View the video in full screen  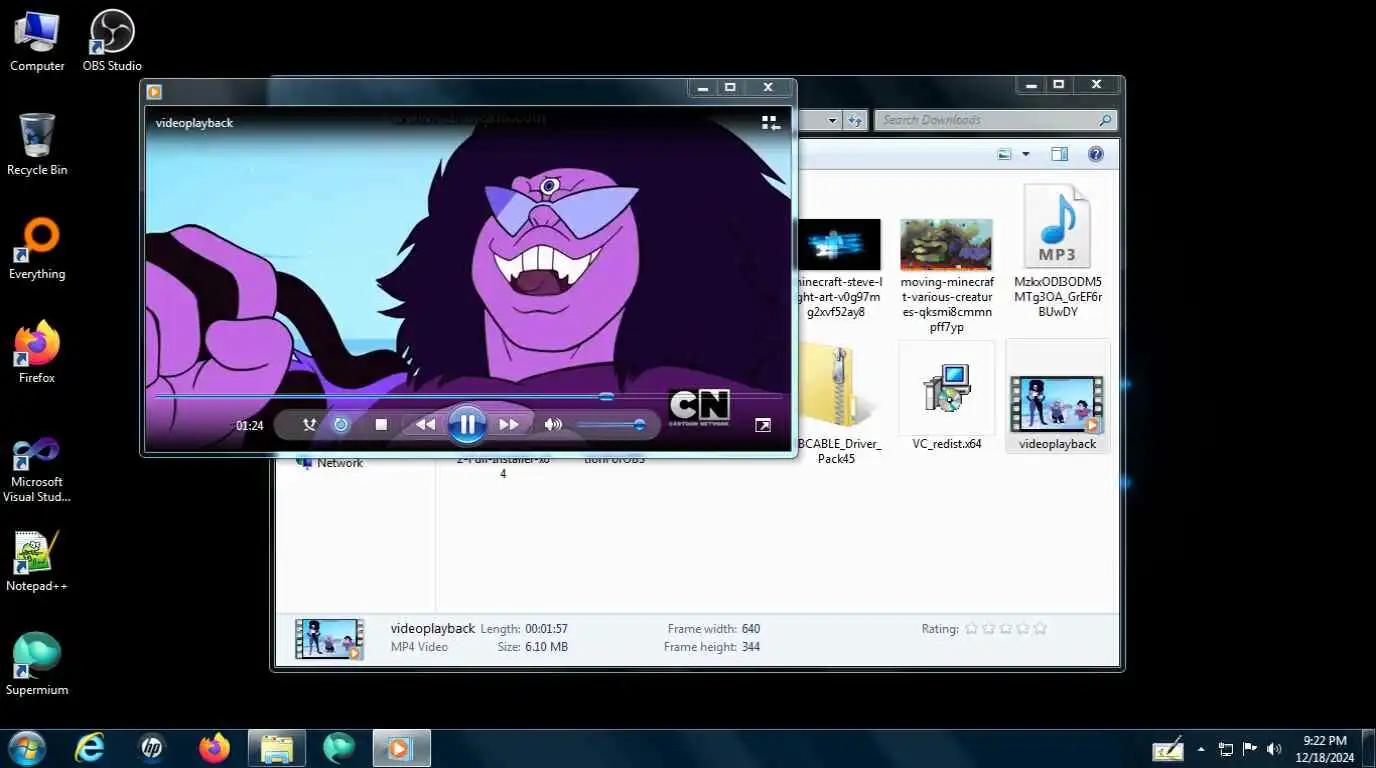[763, 425]
